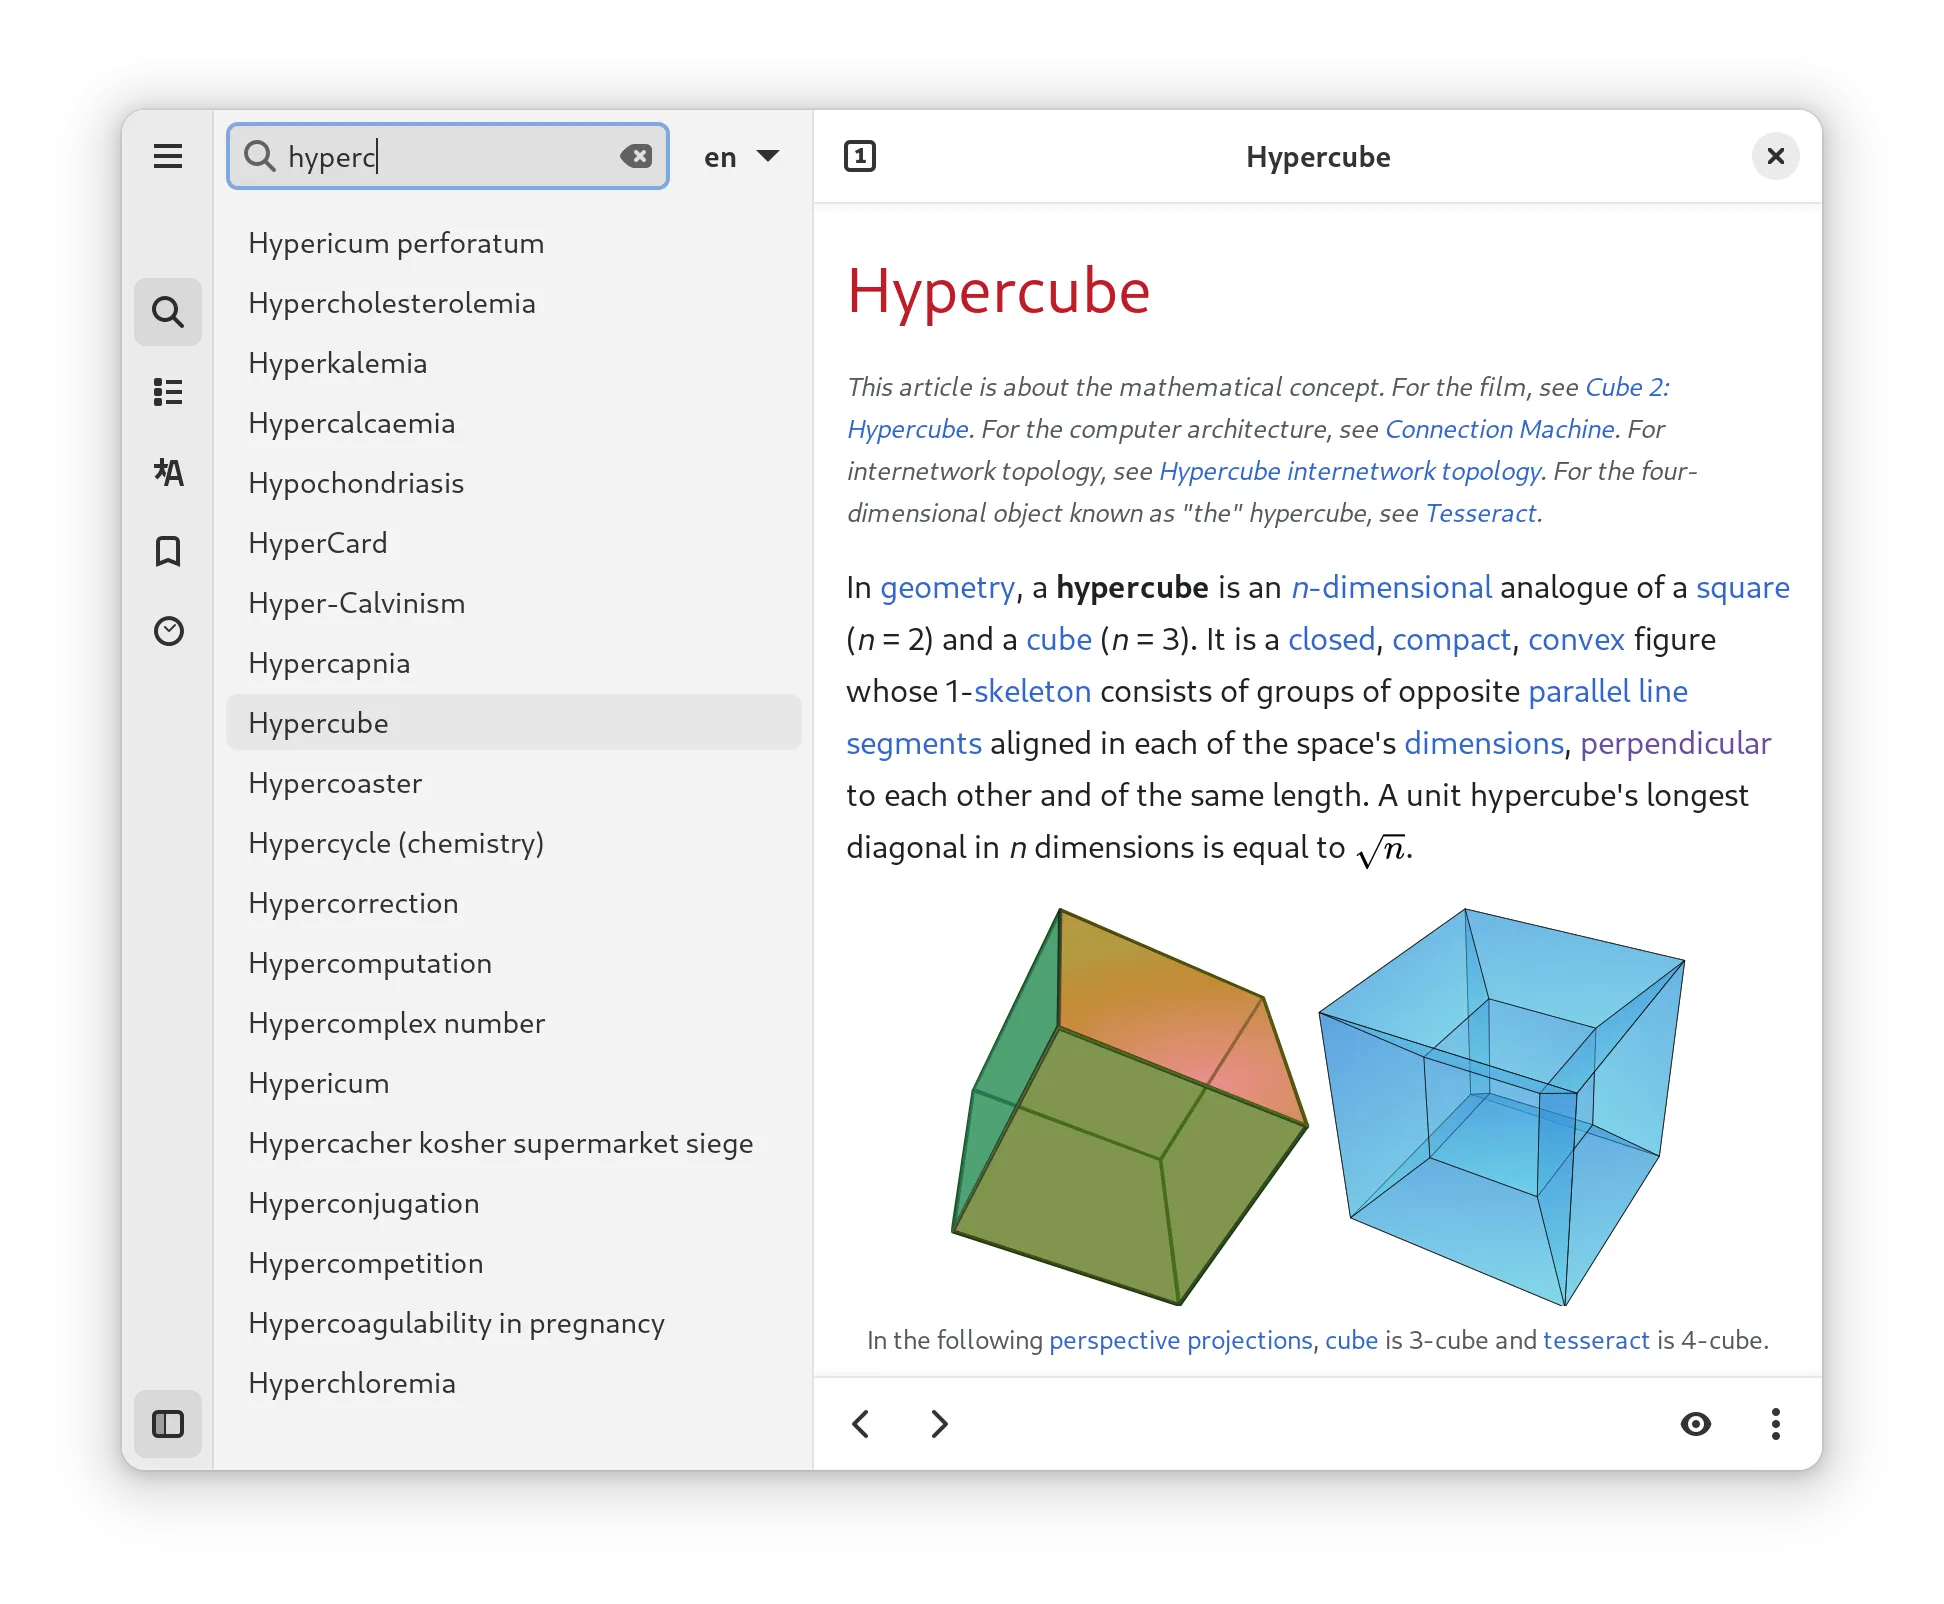Open the geometry link in article
The height and width of the screenshot is (1604, 1944).
[947, 587]
